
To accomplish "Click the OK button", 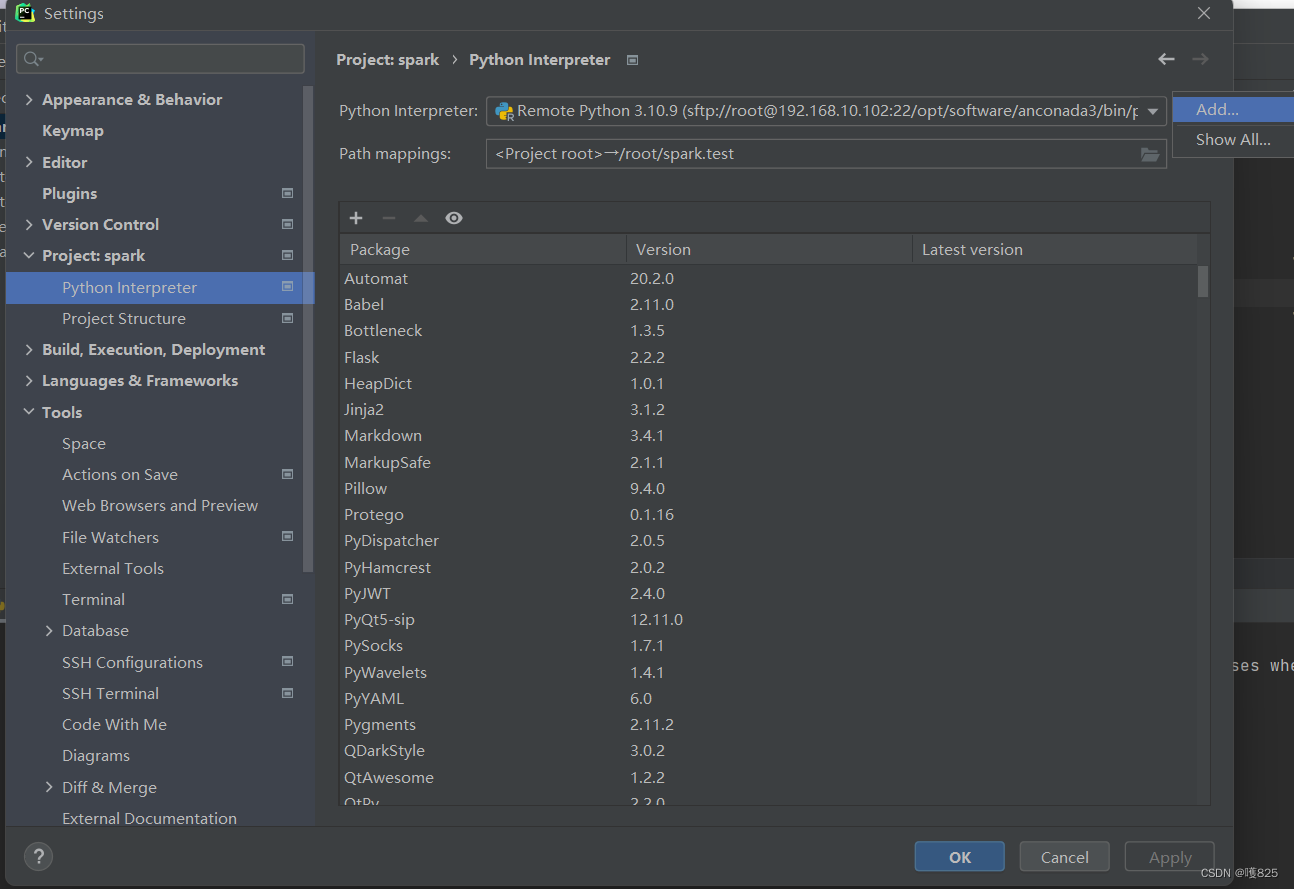I will pyautogui.click(x=959, y=857).
